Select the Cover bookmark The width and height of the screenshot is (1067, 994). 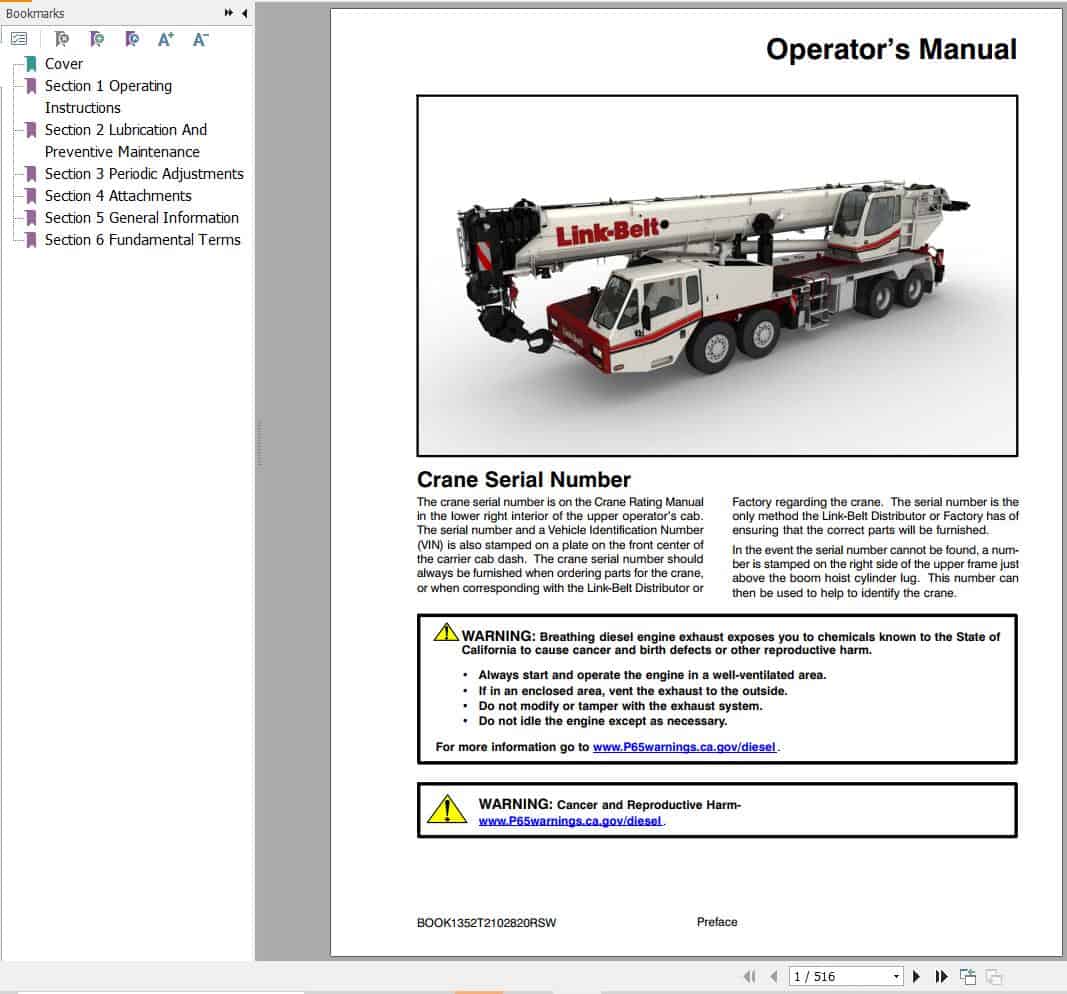pos(63,63)
